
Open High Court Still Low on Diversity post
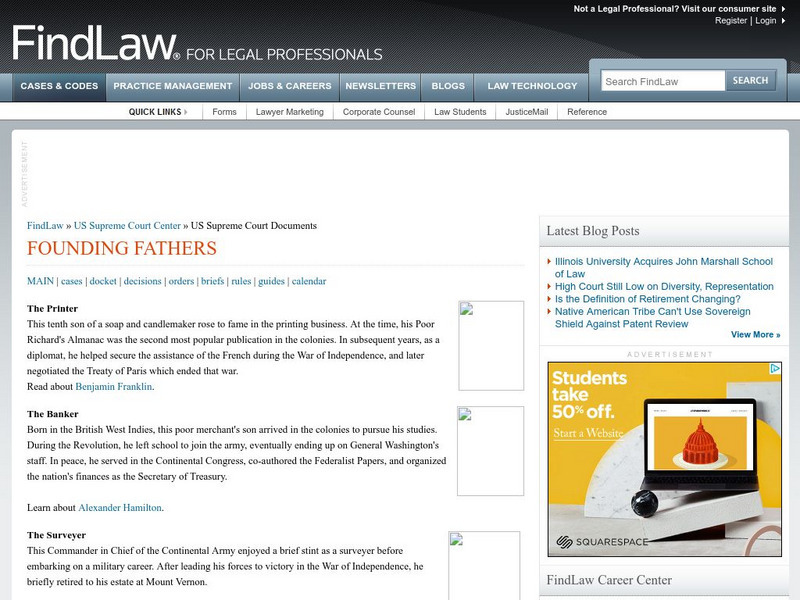click(x=664, y=286)
